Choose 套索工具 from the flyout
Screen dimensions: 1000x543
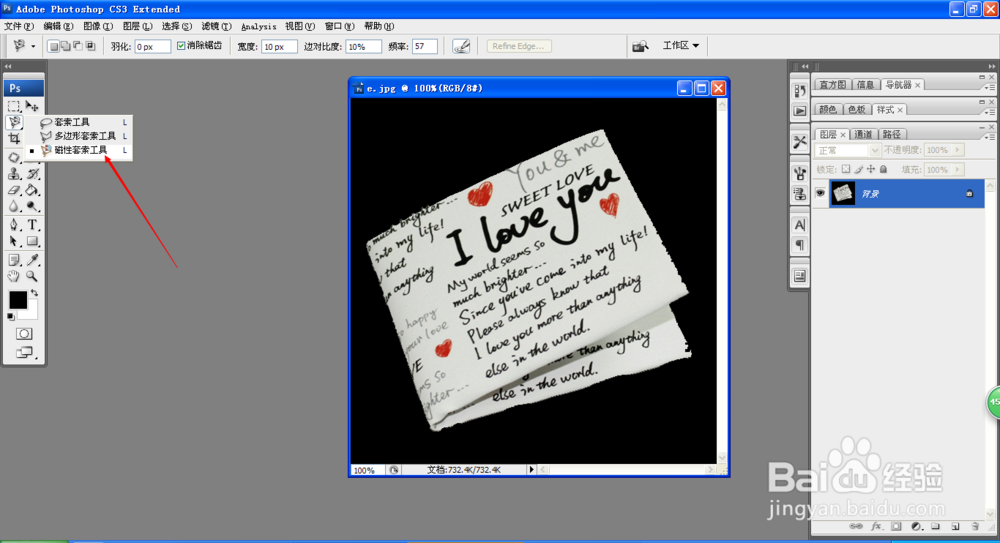point(71,122)
